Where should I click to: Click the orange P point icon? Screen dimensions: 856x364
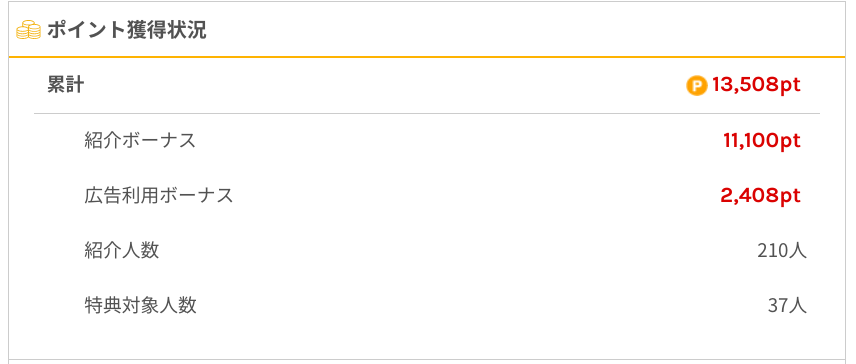coord(697,86)
